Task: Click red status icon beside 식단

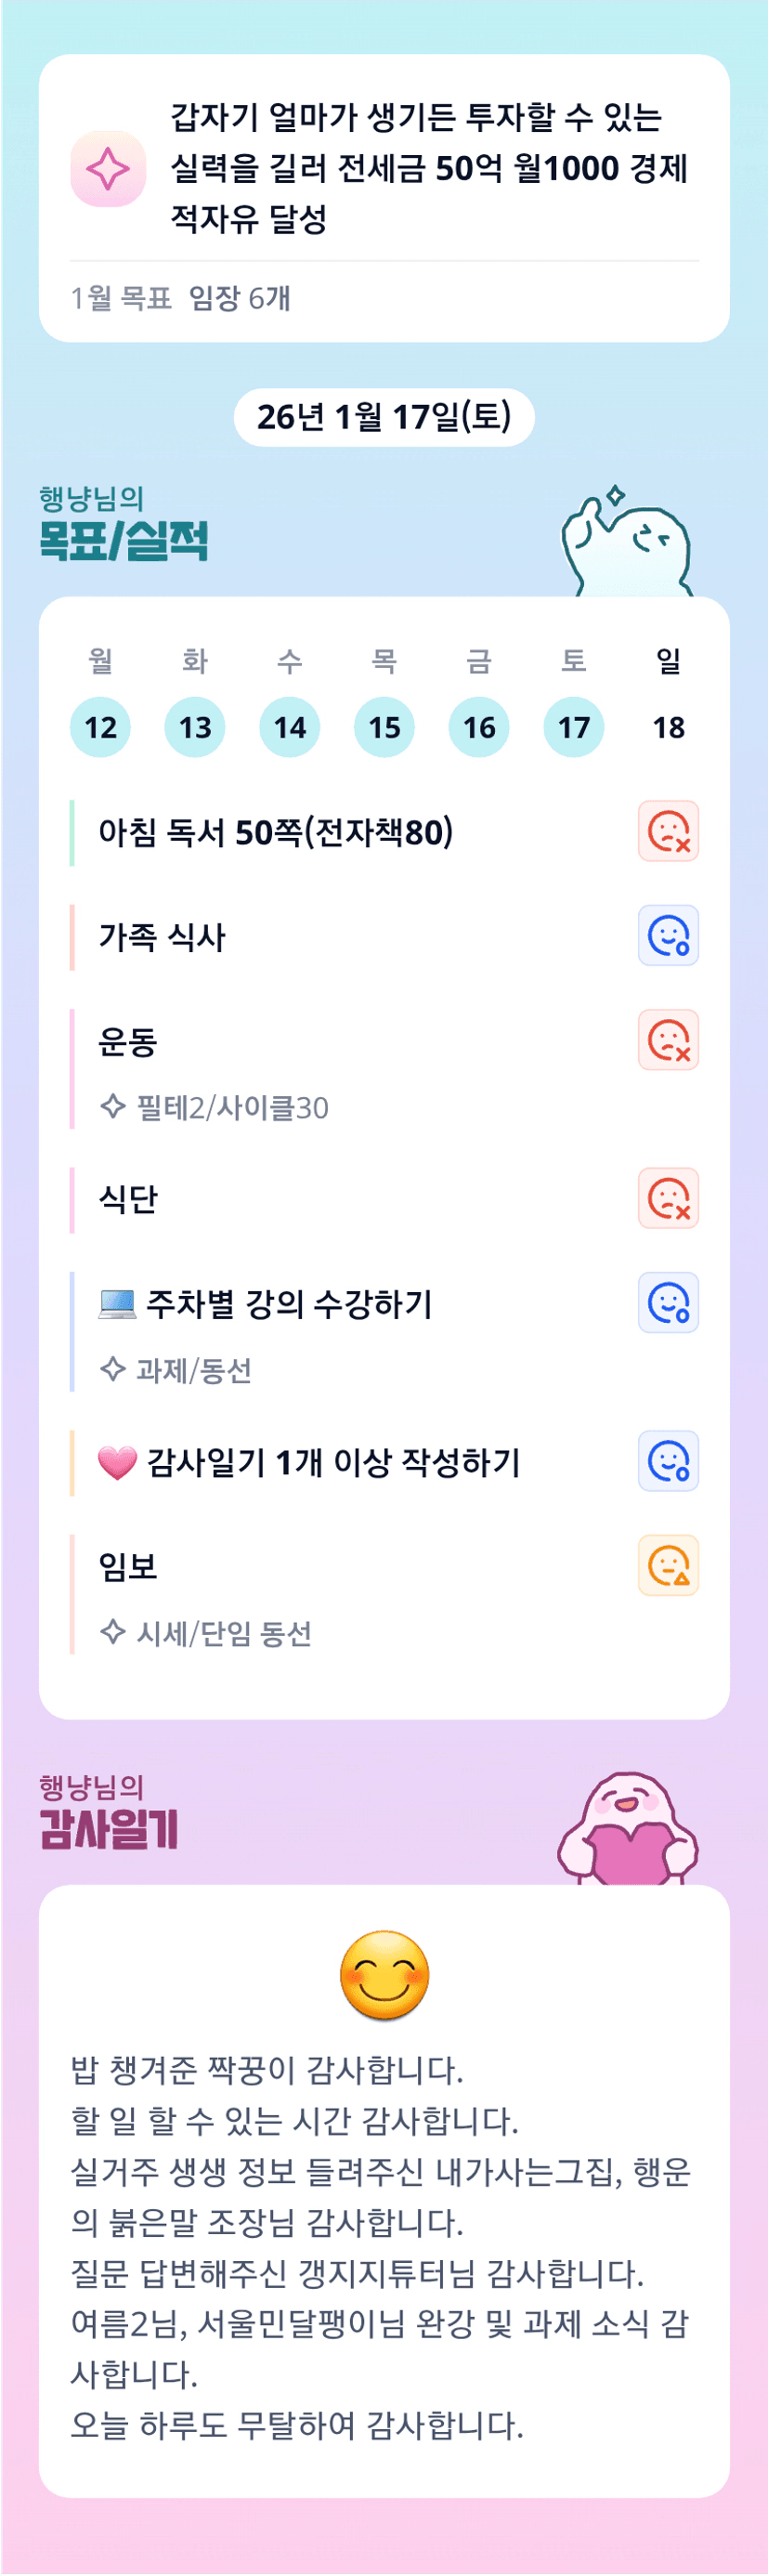Action: [668, 1198]
